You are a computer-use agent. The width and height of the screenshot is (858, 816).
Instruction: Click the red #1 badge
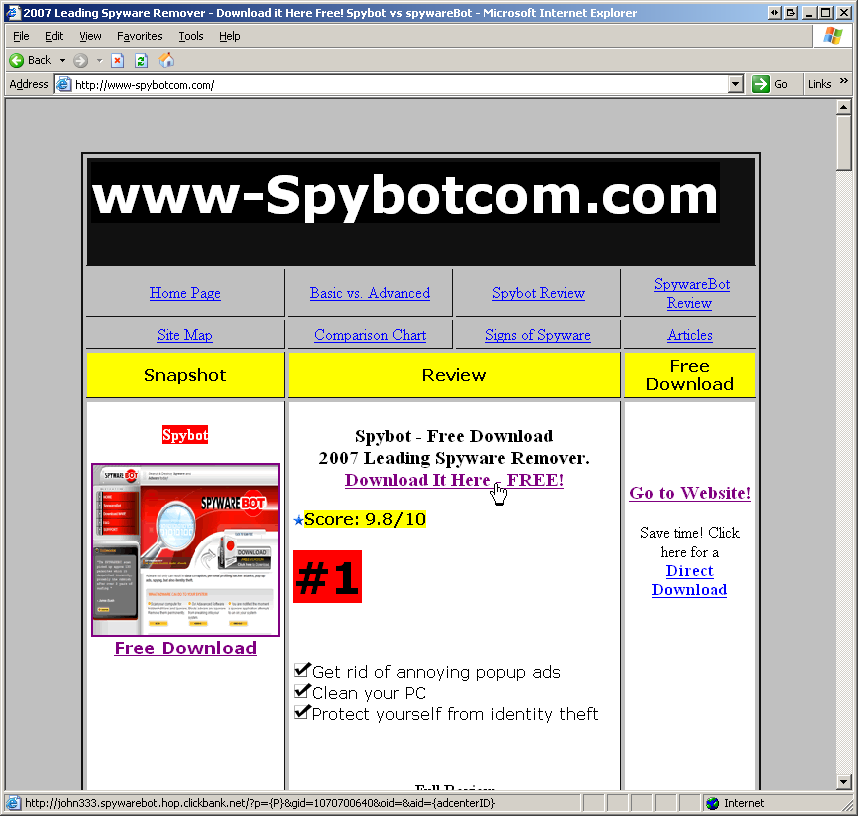tap(327, 576)
